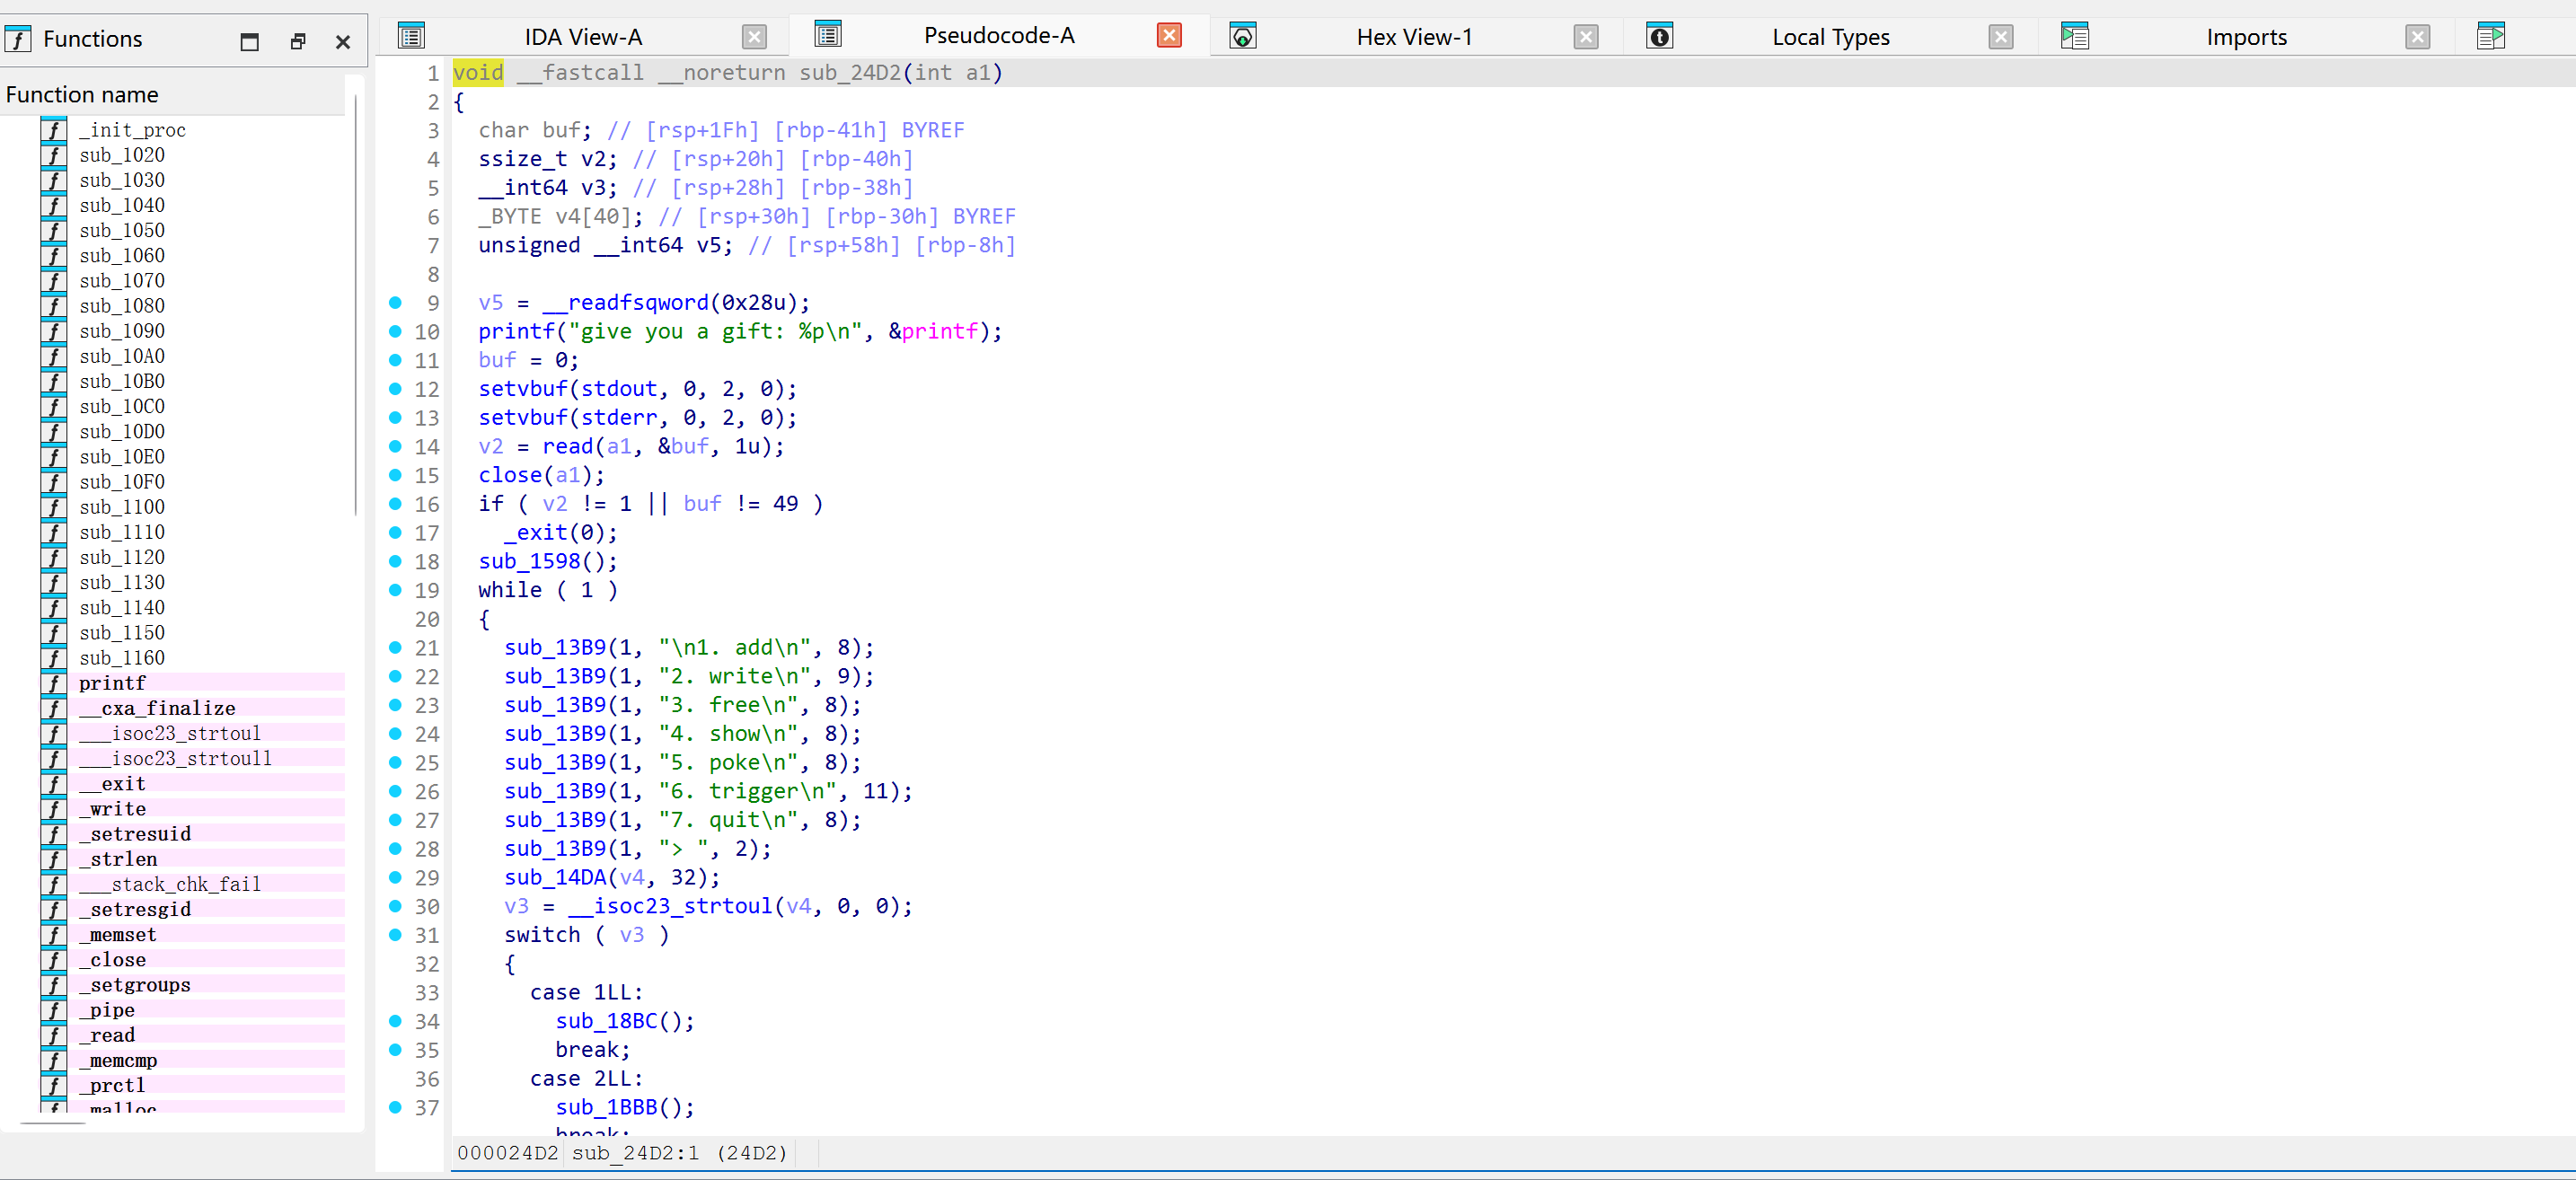
Task: Click the function icon next to _pipe
Action: click(54, 1010)
